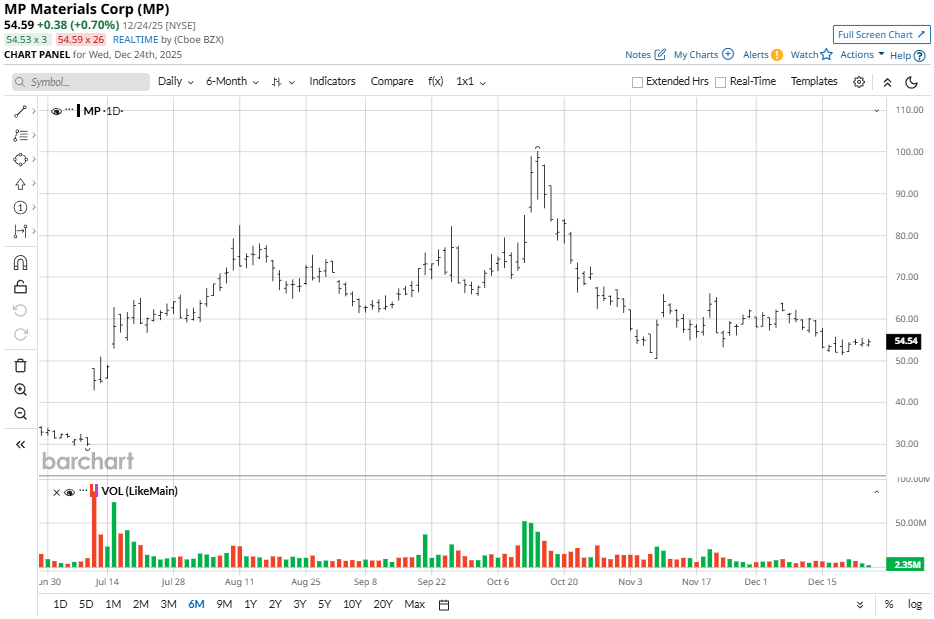Open the Daily frequency dropdown
Image resolution: width=934 pixels, height=619 pixels.
tap(176, 82)
